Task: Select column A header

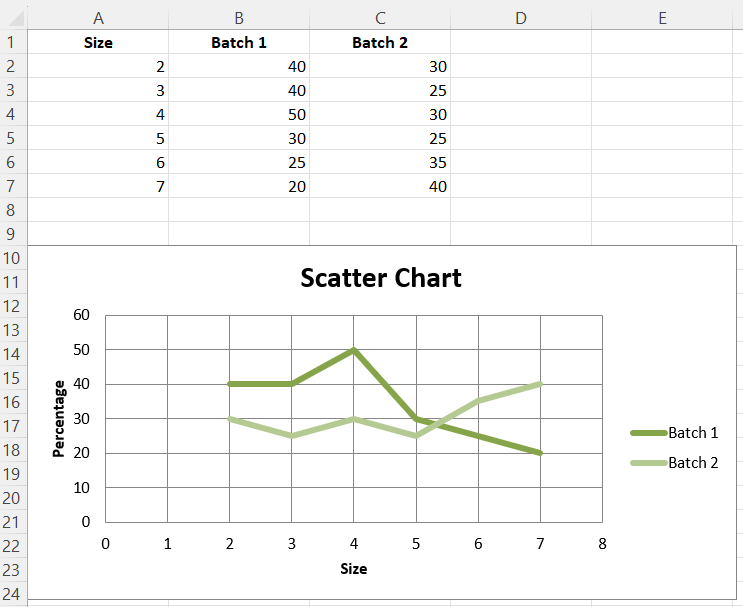Action: [x=98, y=18]
